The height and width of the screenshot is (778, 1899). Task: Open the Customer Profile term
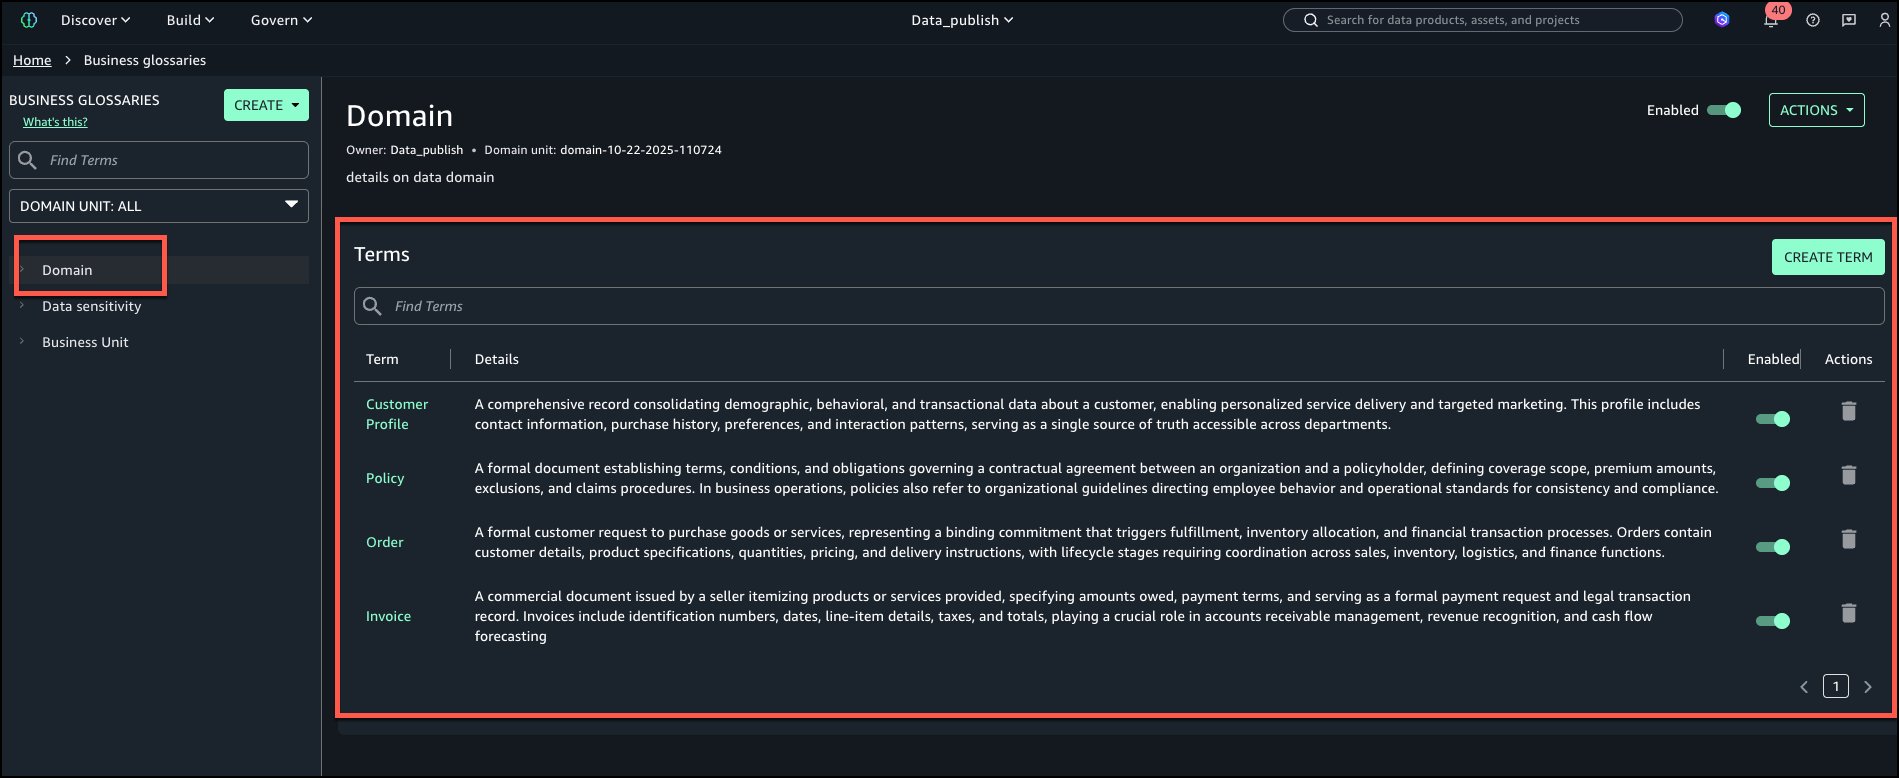coord(397,414)
